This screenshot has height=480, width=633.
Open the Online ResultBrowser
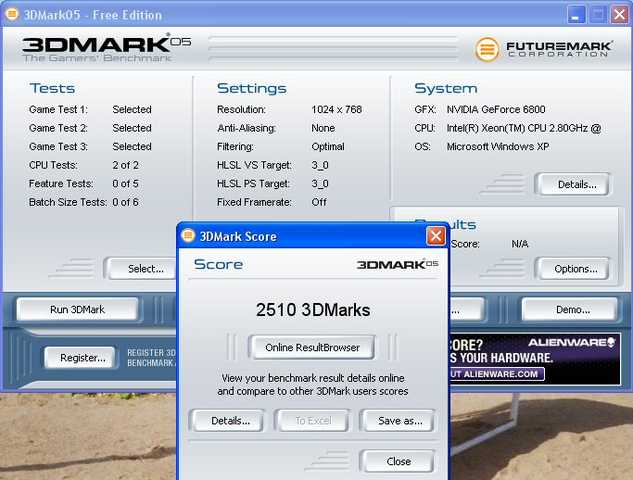(312, 347)
